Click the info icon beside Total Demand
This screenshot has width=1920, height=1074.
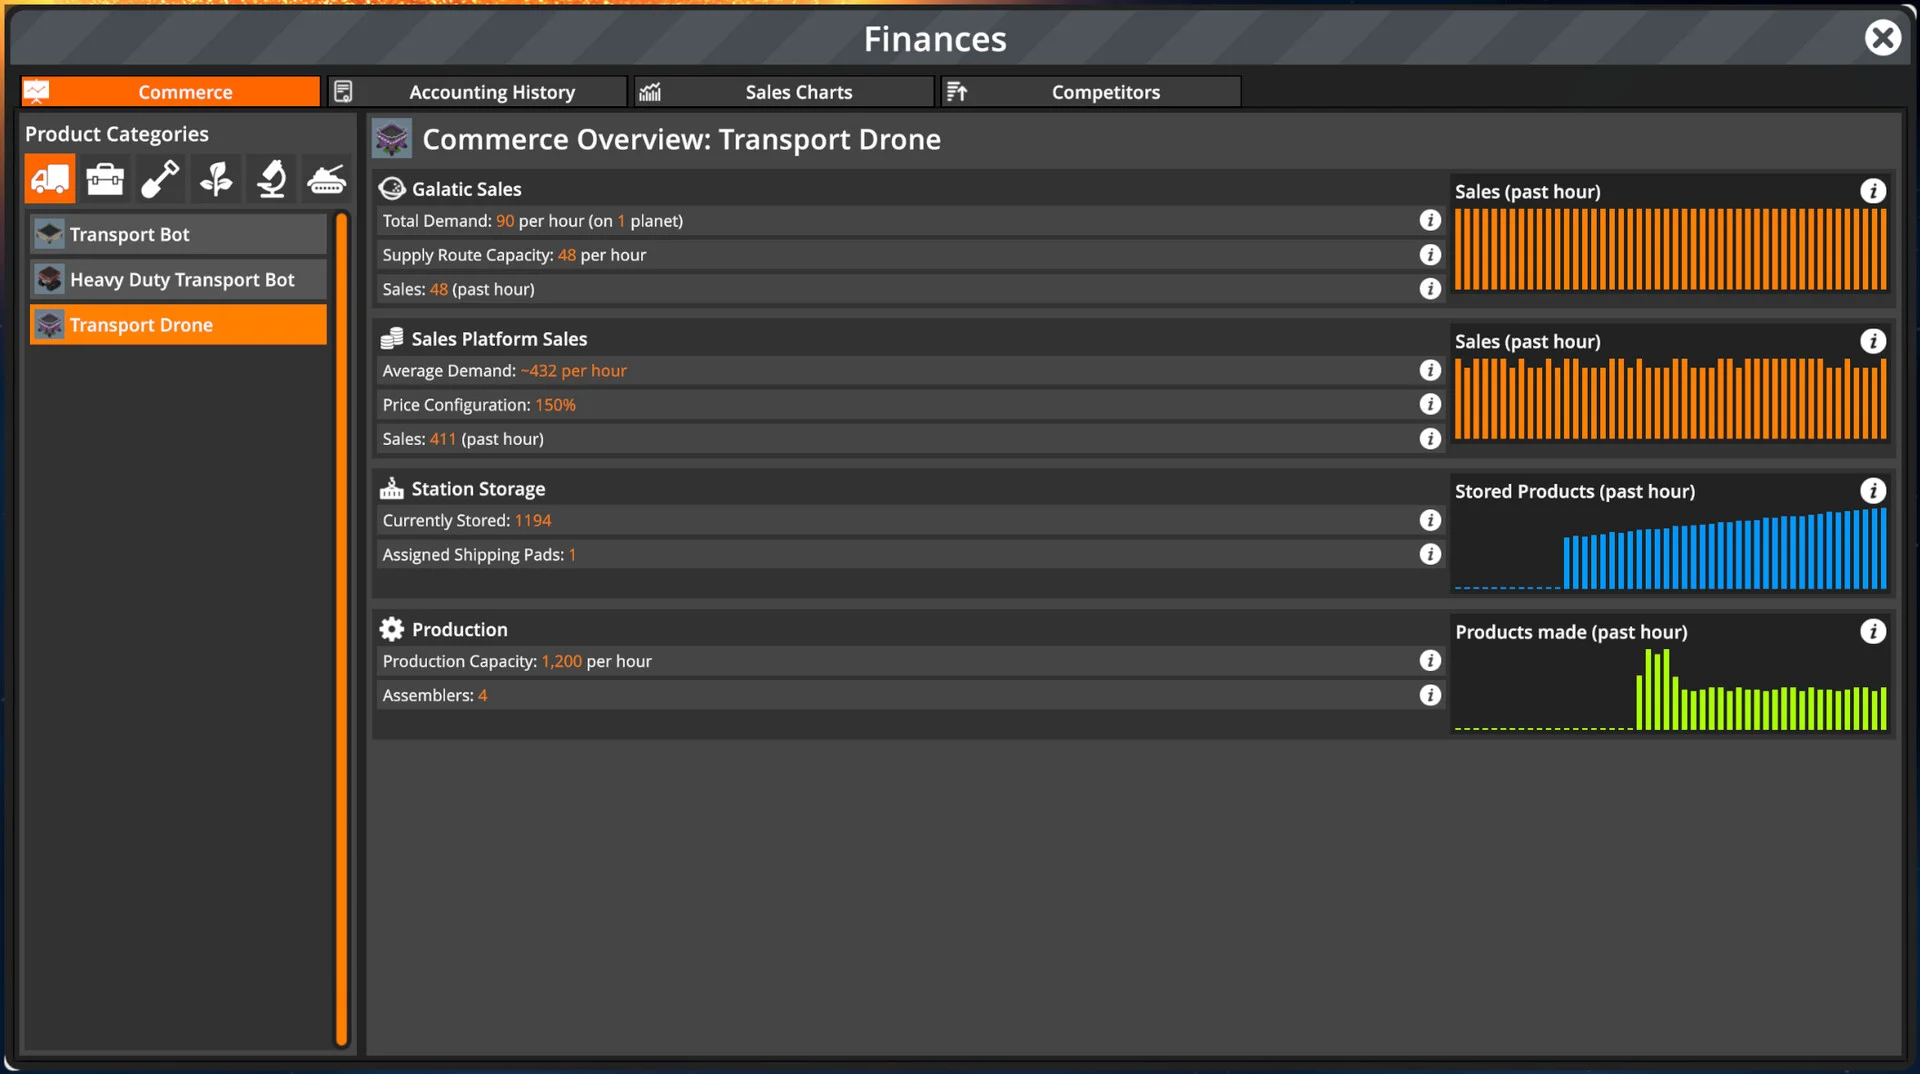1430,221
